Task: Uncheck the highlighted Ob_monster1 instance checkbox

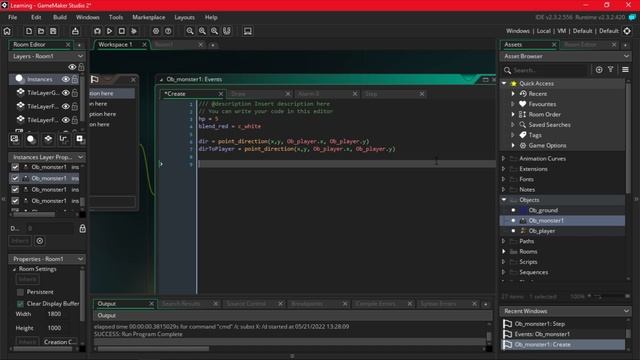Action: 15,178
